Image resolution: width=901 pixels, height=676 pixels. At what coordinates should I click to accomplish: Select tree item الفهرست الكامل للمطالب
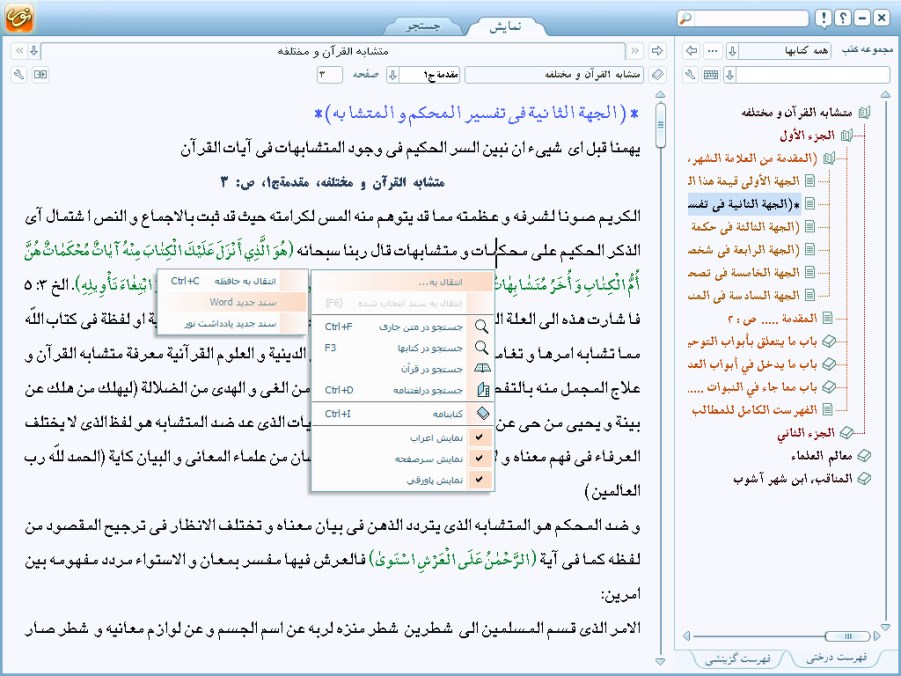click(x=754, y=410)
